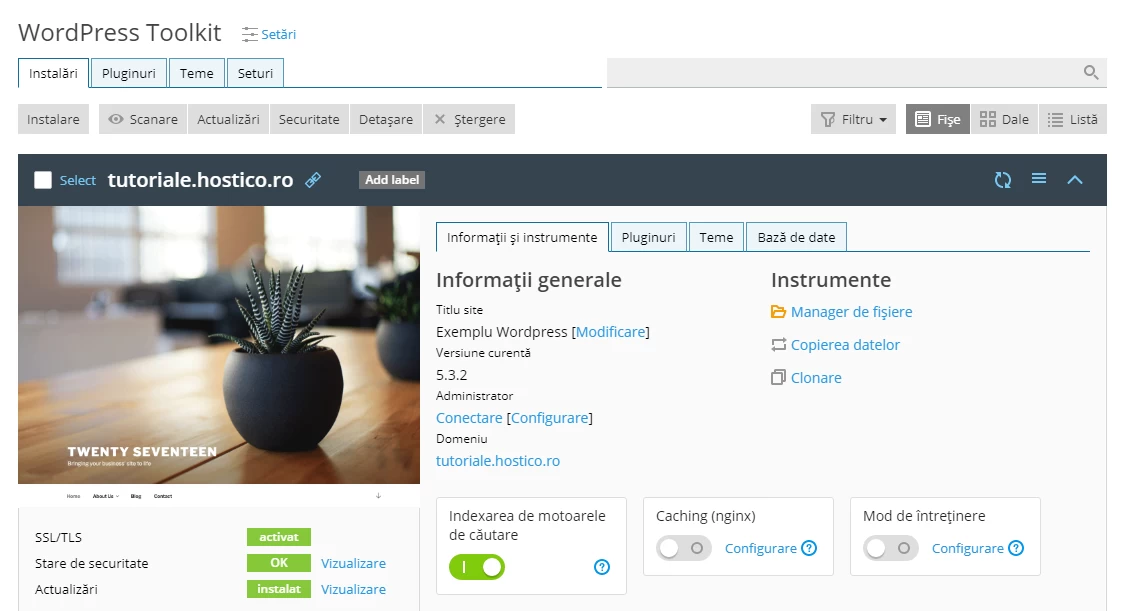Image resolution: width=1124 pixels, height=611 pixels.
Task: Open the site card hamburger menu
Action: pos(1038,180)
